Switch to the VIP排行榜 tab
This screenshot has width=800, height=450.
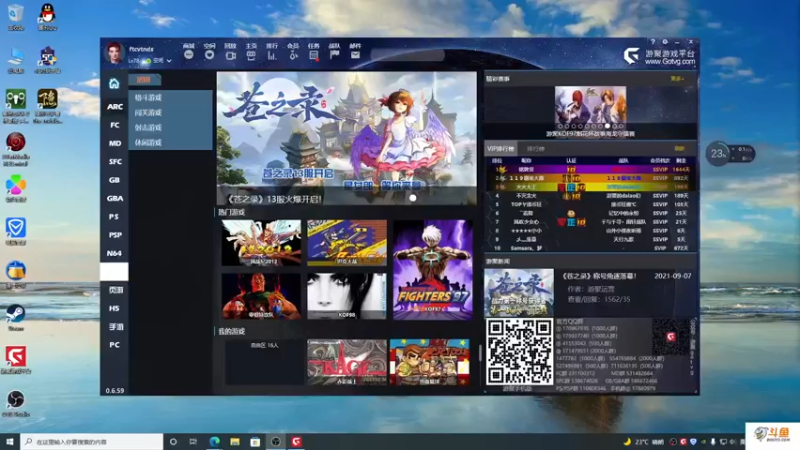pos(501,149)
